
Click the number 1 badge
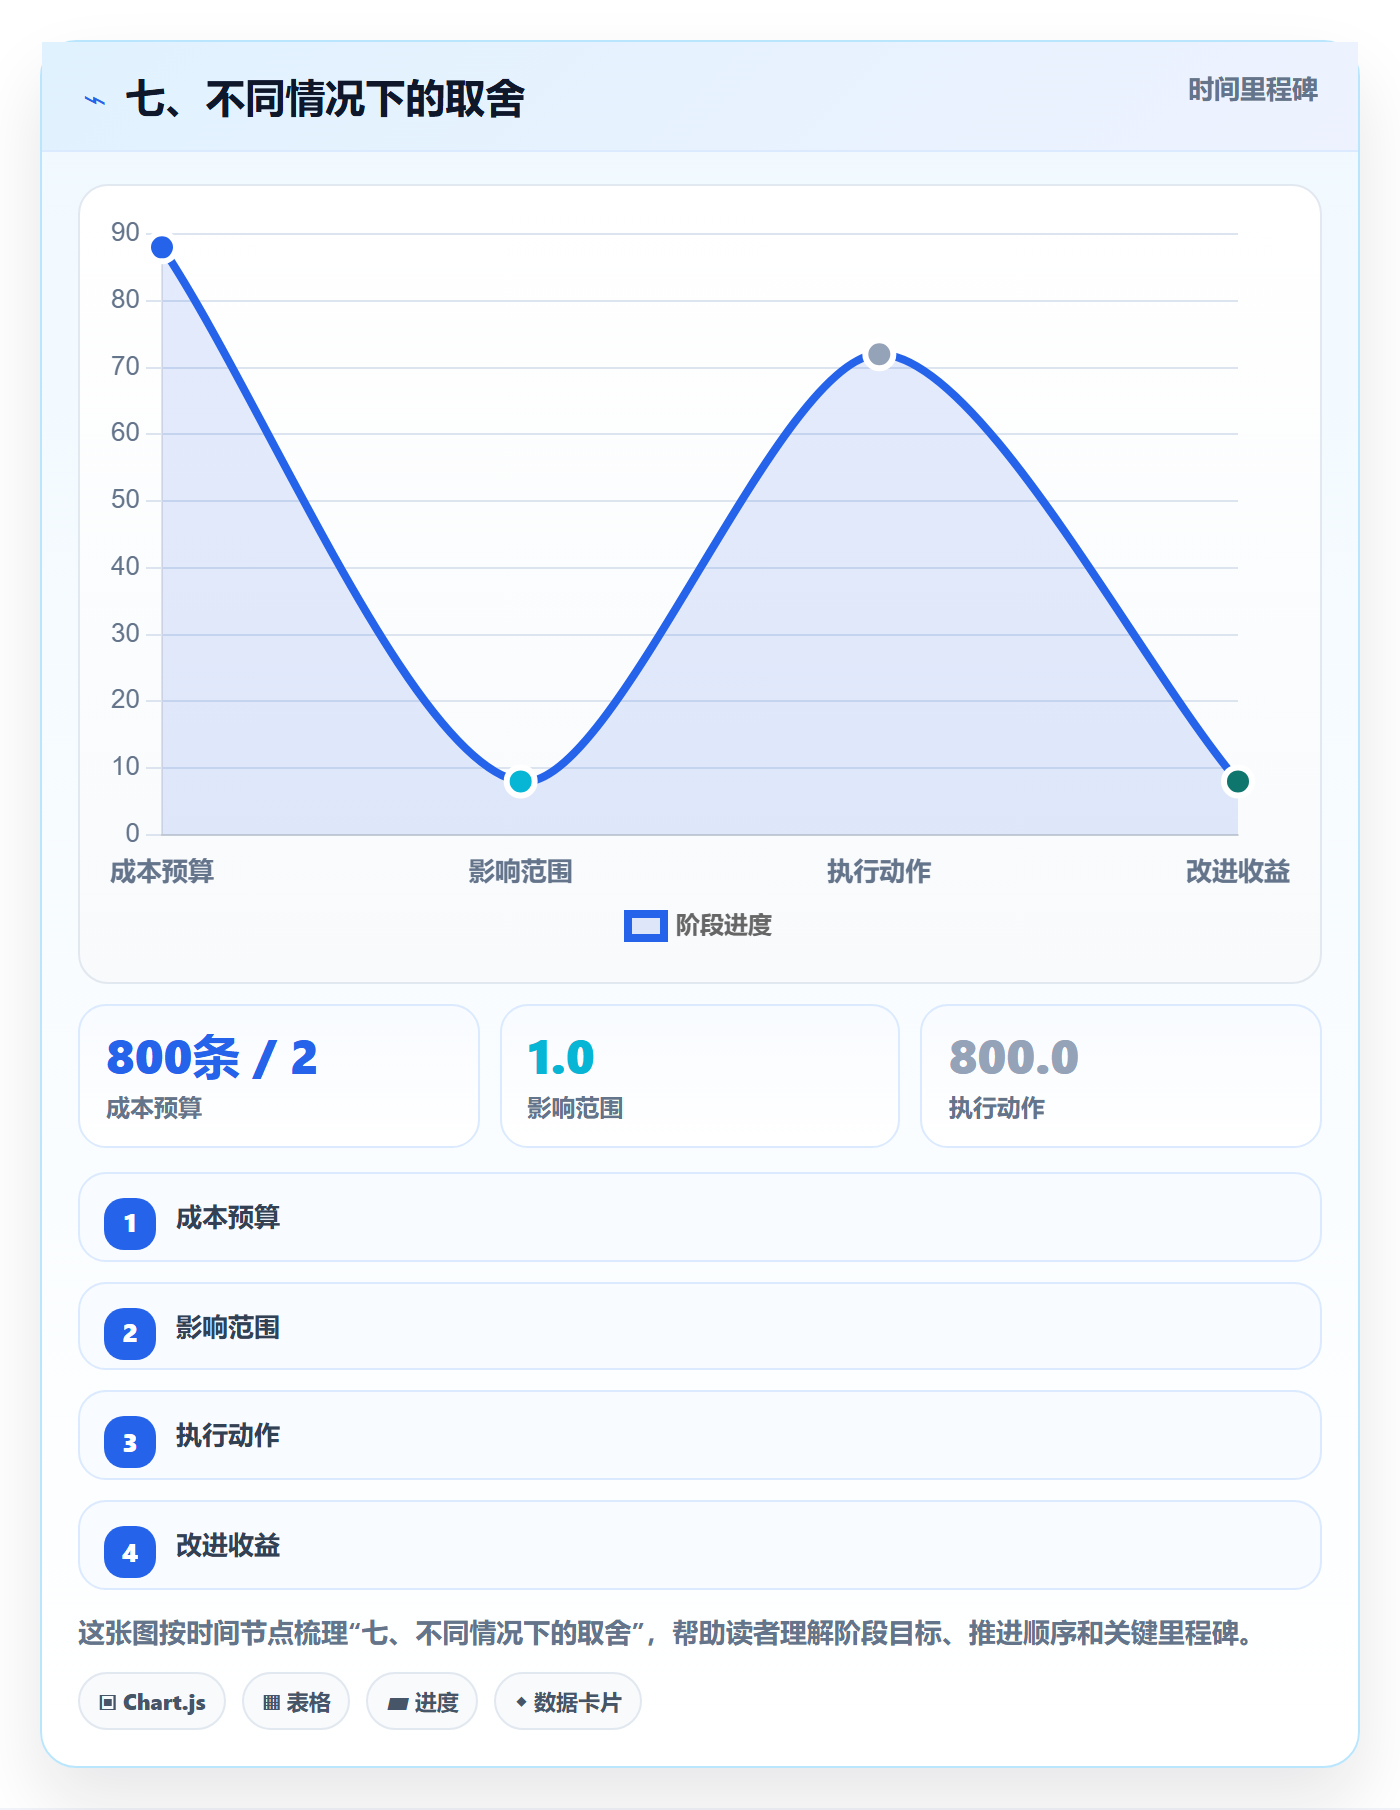pyautogui.click(x=130, y=1223)
